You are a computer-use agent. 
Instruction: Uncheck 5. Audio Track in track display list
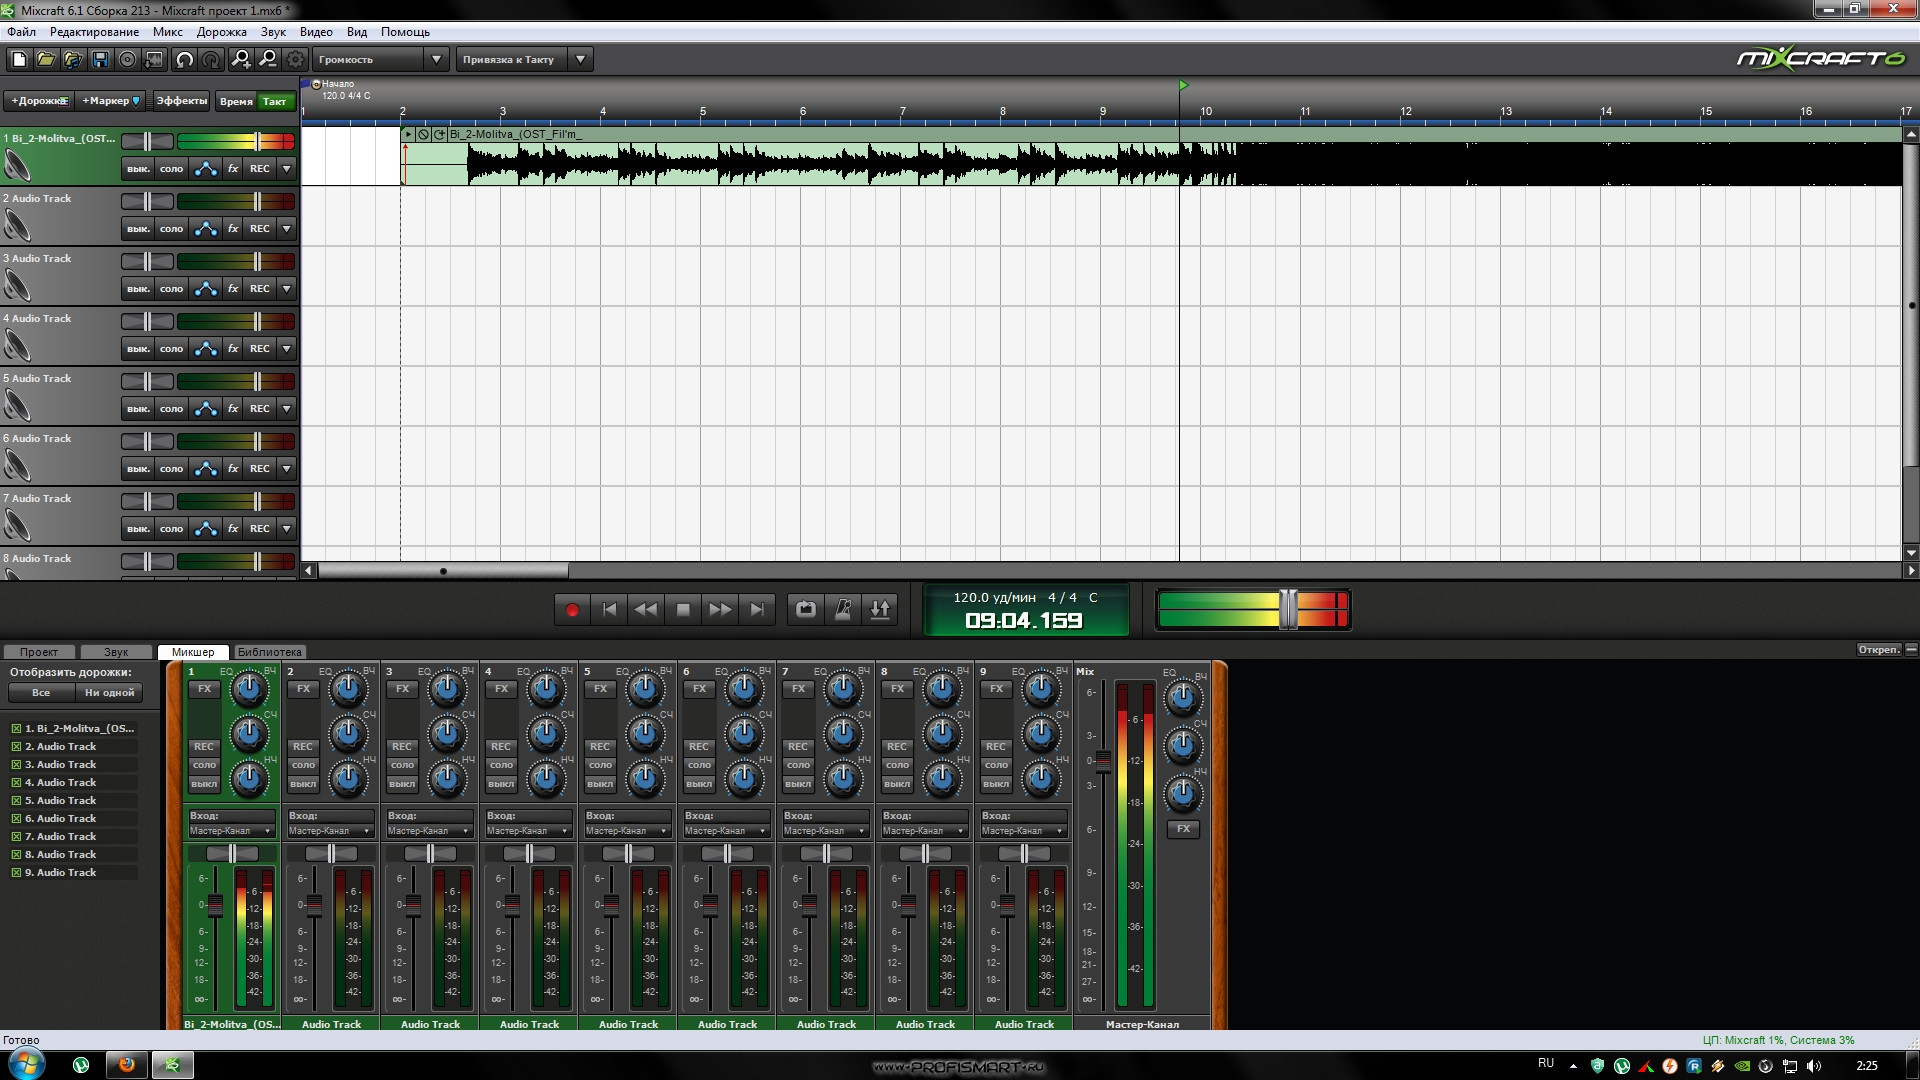[16, 801]
